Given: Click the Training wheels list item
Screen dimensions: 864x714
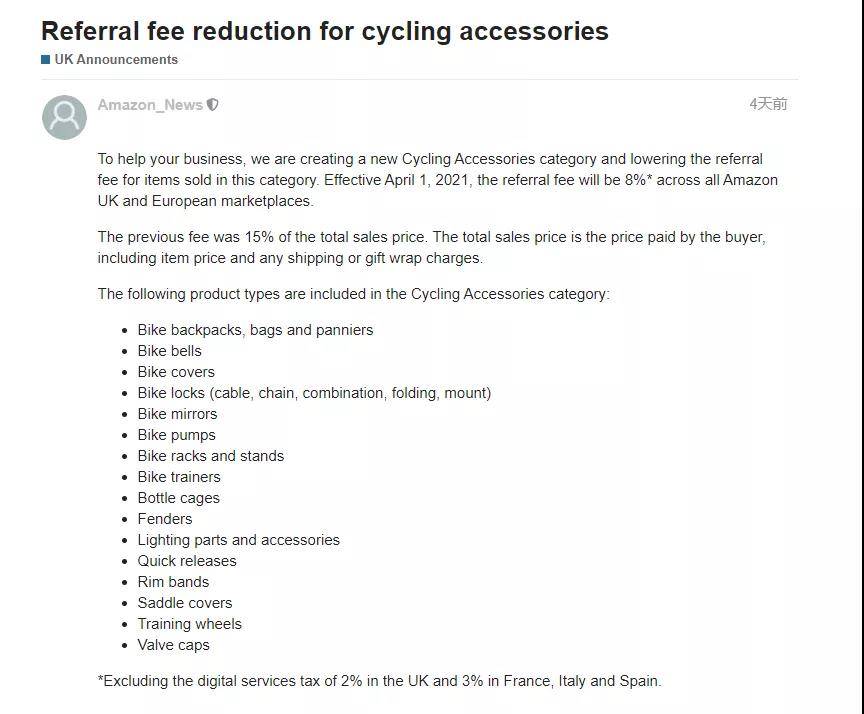Looking at the screenshot, I should [189, 624].
